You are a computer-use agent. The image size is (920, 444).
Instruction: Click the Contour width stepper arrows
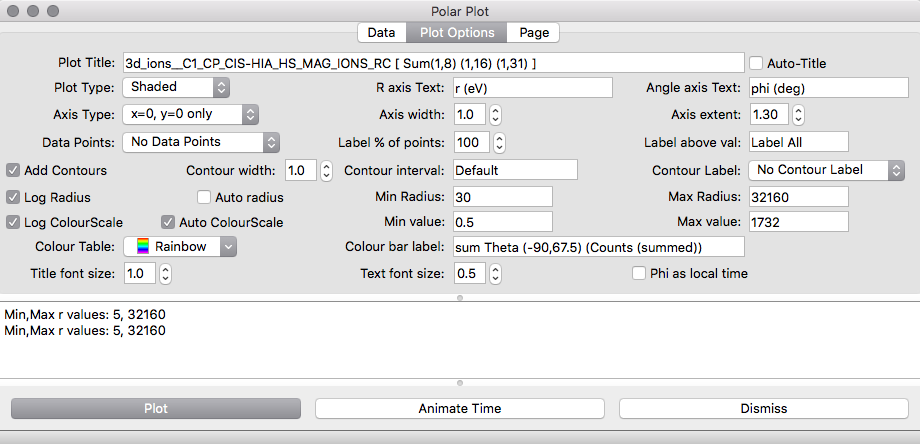click(x=326, y=171)
